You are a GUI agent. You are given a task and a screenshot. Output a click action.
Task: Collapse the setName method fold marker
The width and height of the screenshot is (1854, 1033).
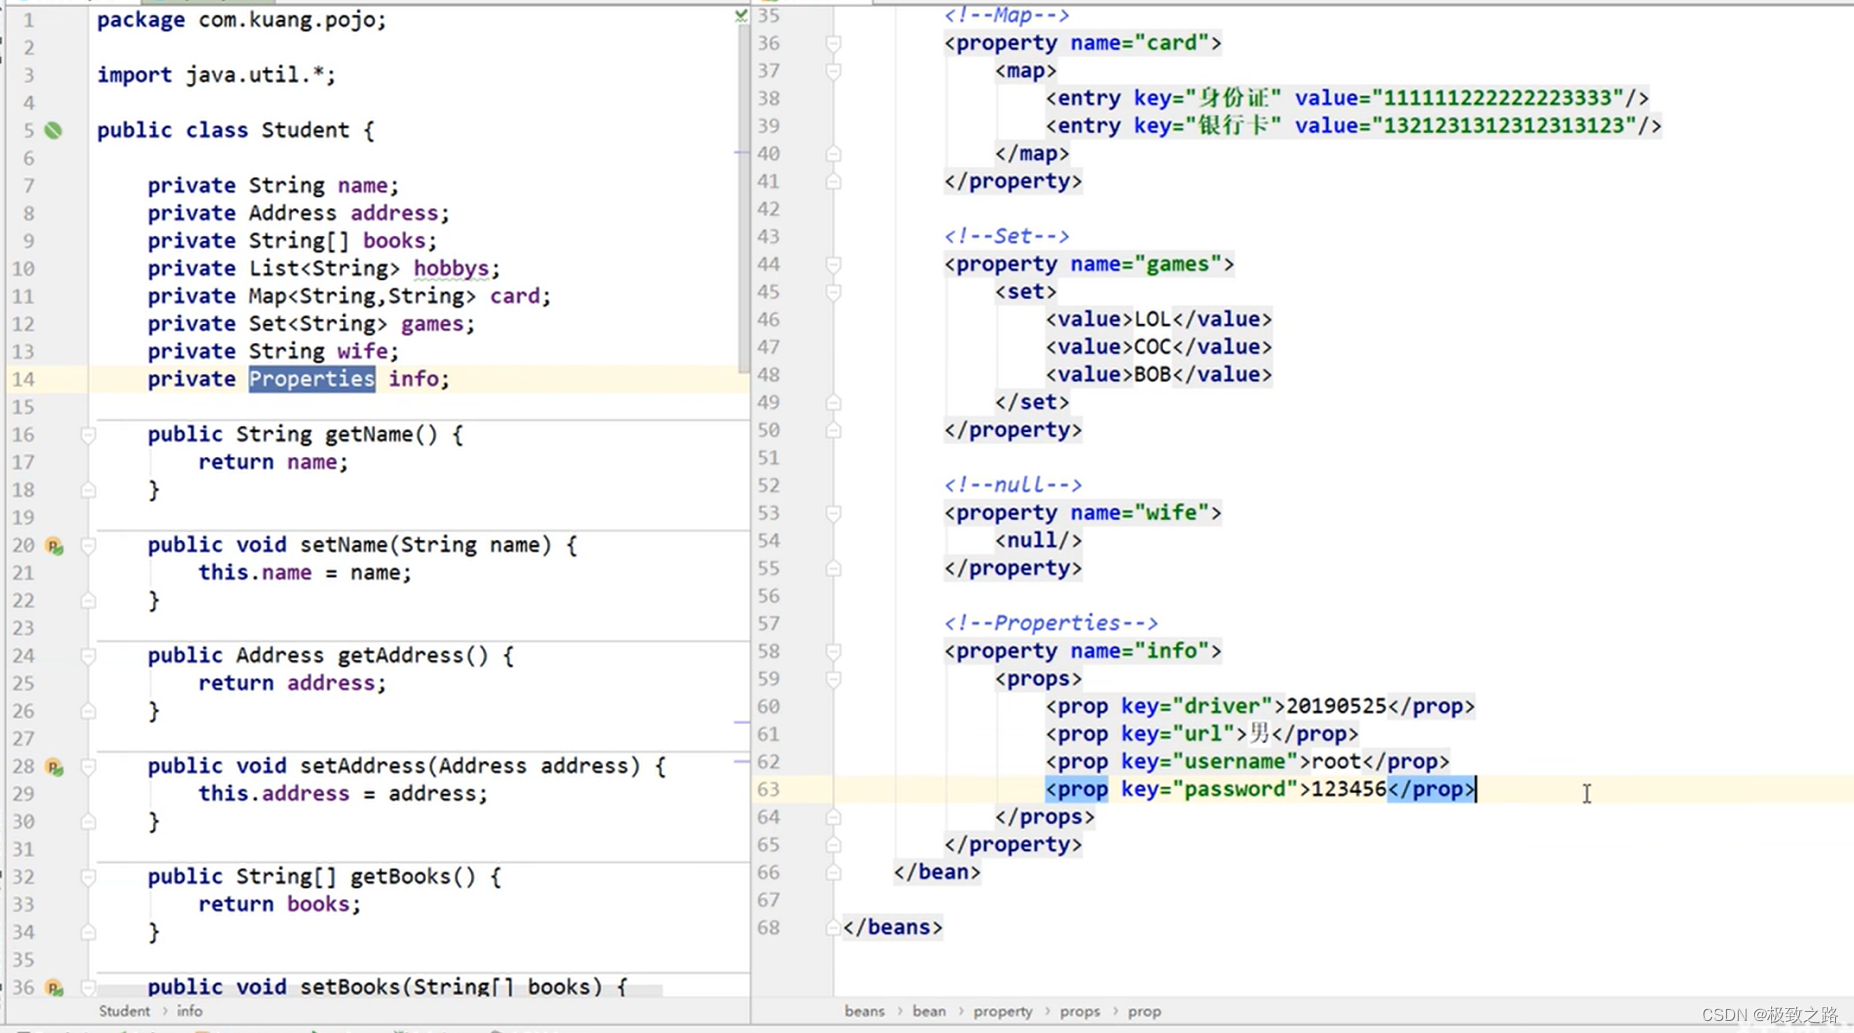(x=88, y=546)
